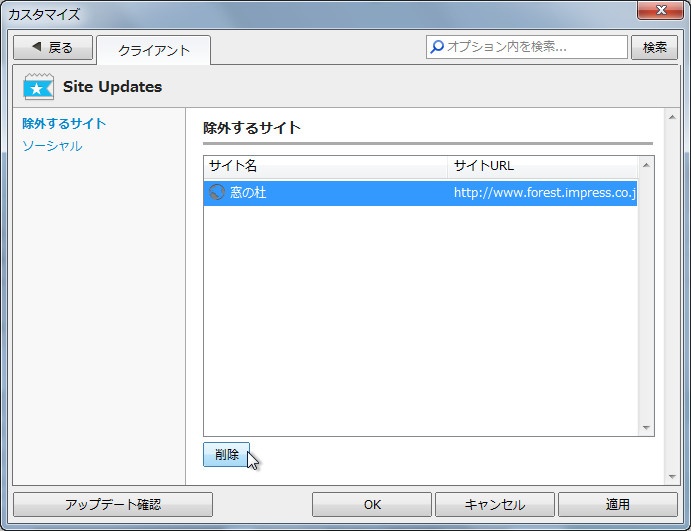
Task: Click the 戻る back button
Action: click(x=53, y=47)
